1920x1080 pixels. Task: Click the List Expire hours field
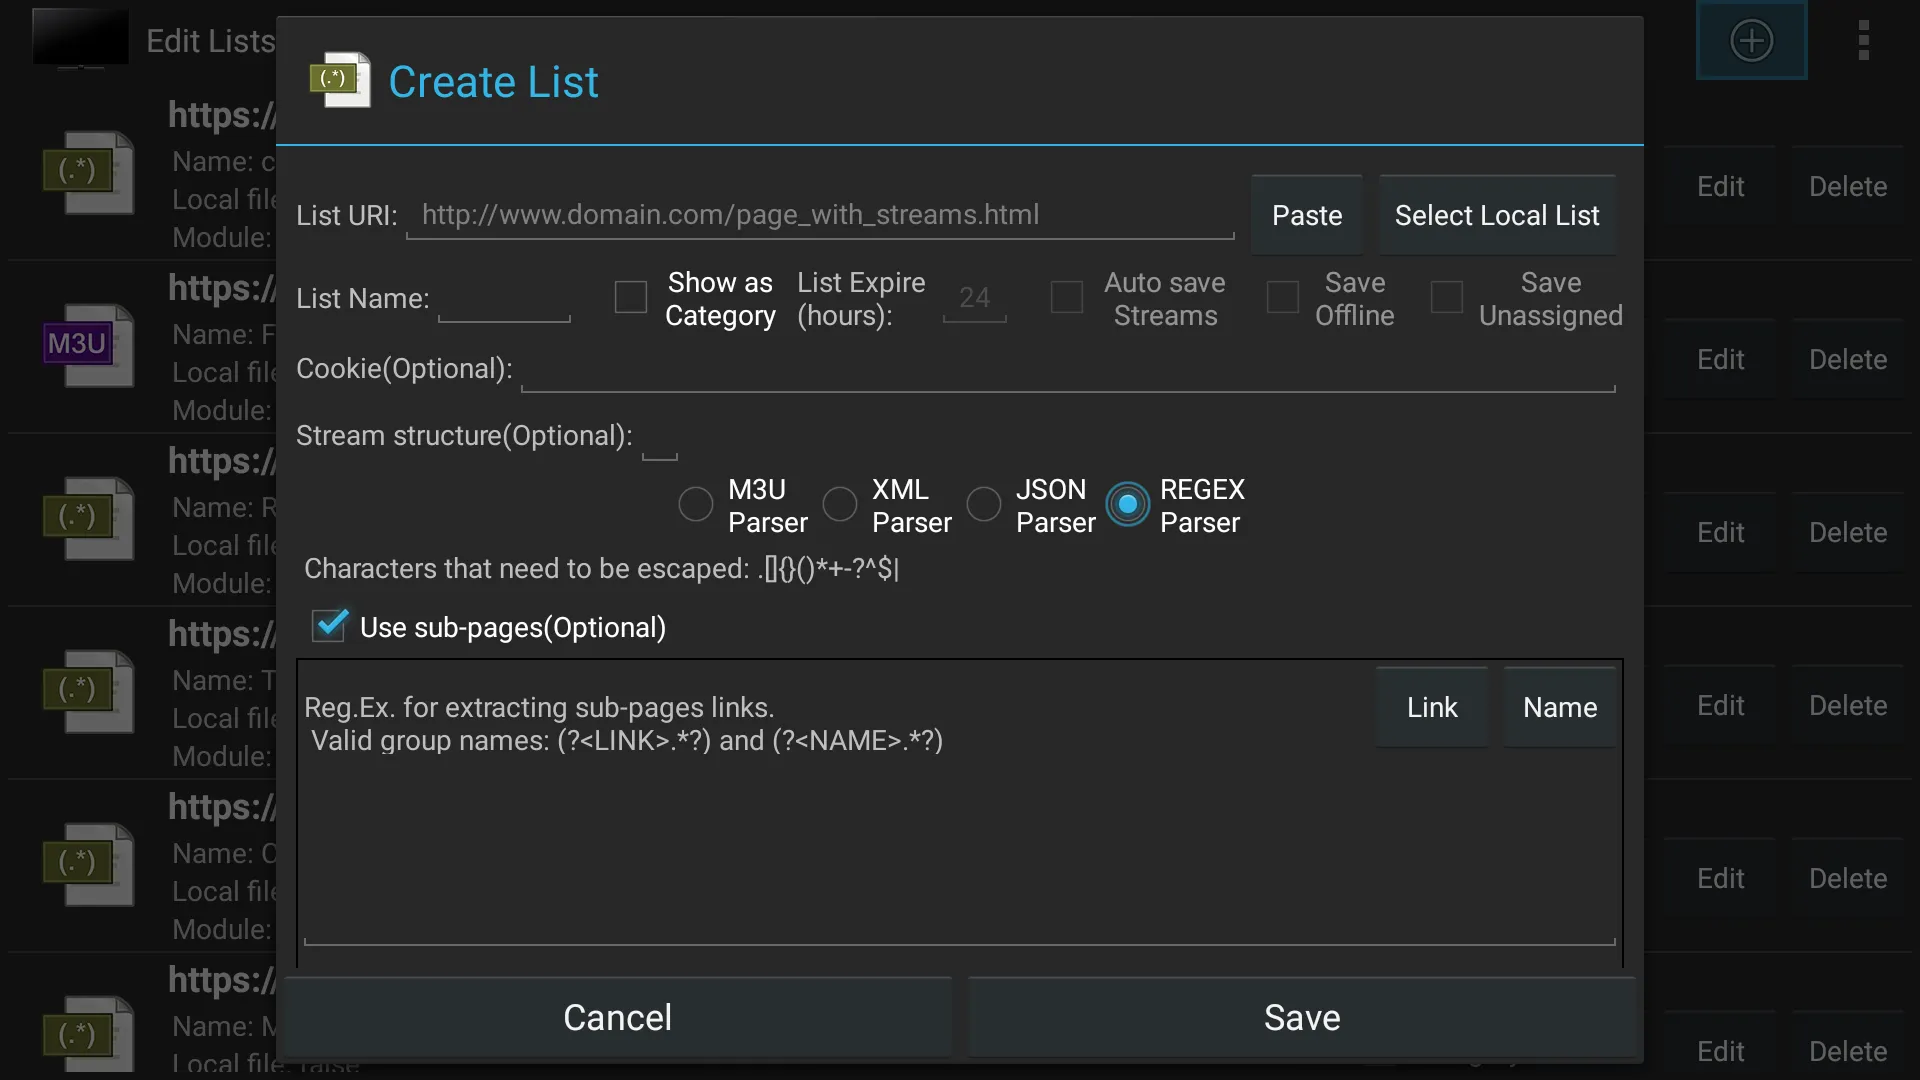click(x=975, y=299)
